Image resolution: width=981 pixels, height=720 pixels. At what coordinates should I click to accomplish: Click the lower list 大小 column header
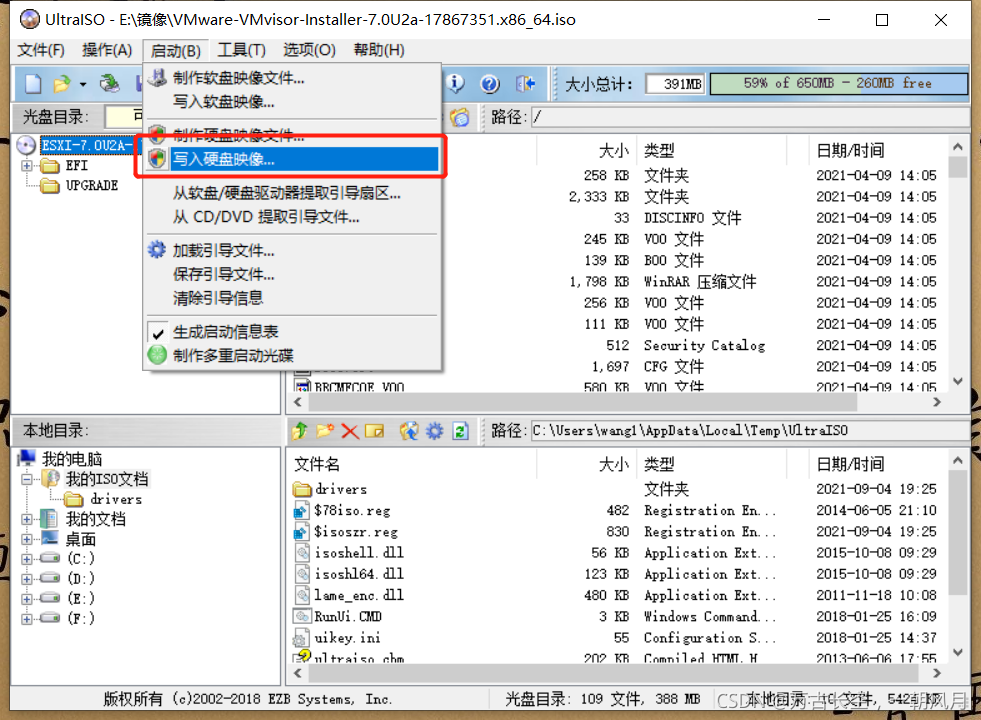coord(614,464)
